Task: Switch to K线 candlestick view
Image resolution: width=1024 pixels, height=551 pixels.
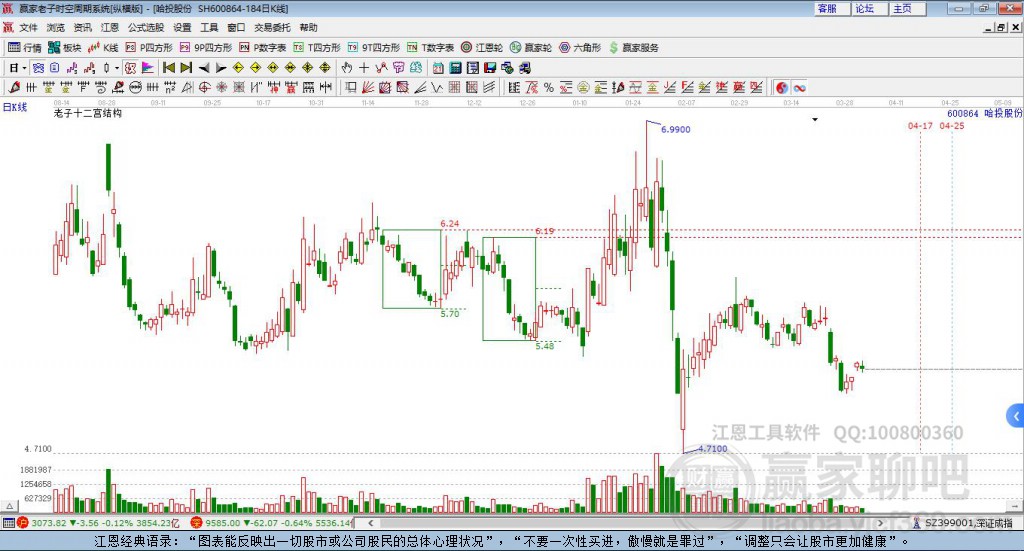Action: click(x=103, y=48)
